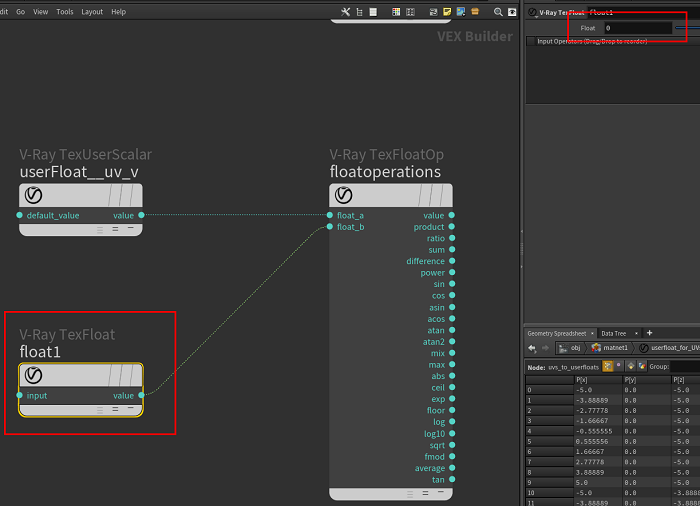Open the color palette grid icon
This screenshot has width=700, height=506.
(396, 12)
